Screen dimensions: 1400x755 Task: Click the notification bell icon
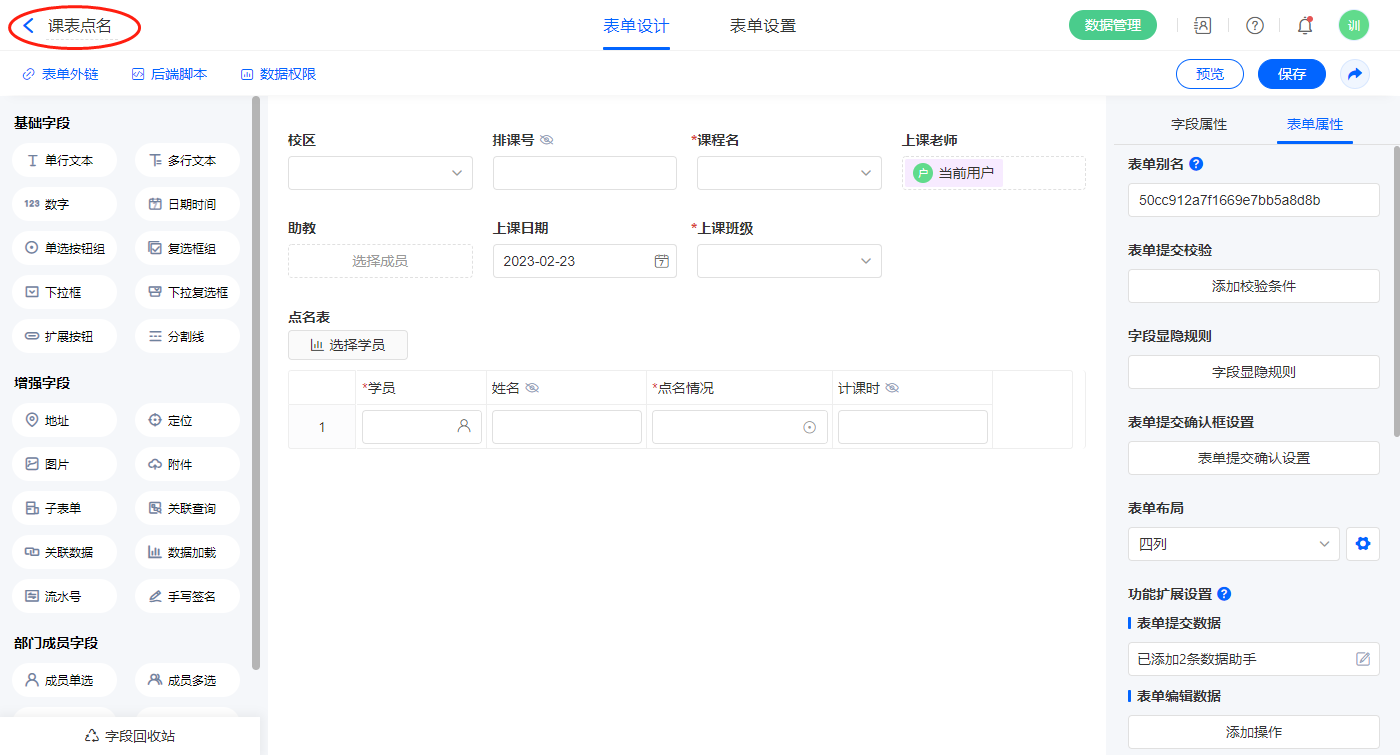click(1305, 26)
